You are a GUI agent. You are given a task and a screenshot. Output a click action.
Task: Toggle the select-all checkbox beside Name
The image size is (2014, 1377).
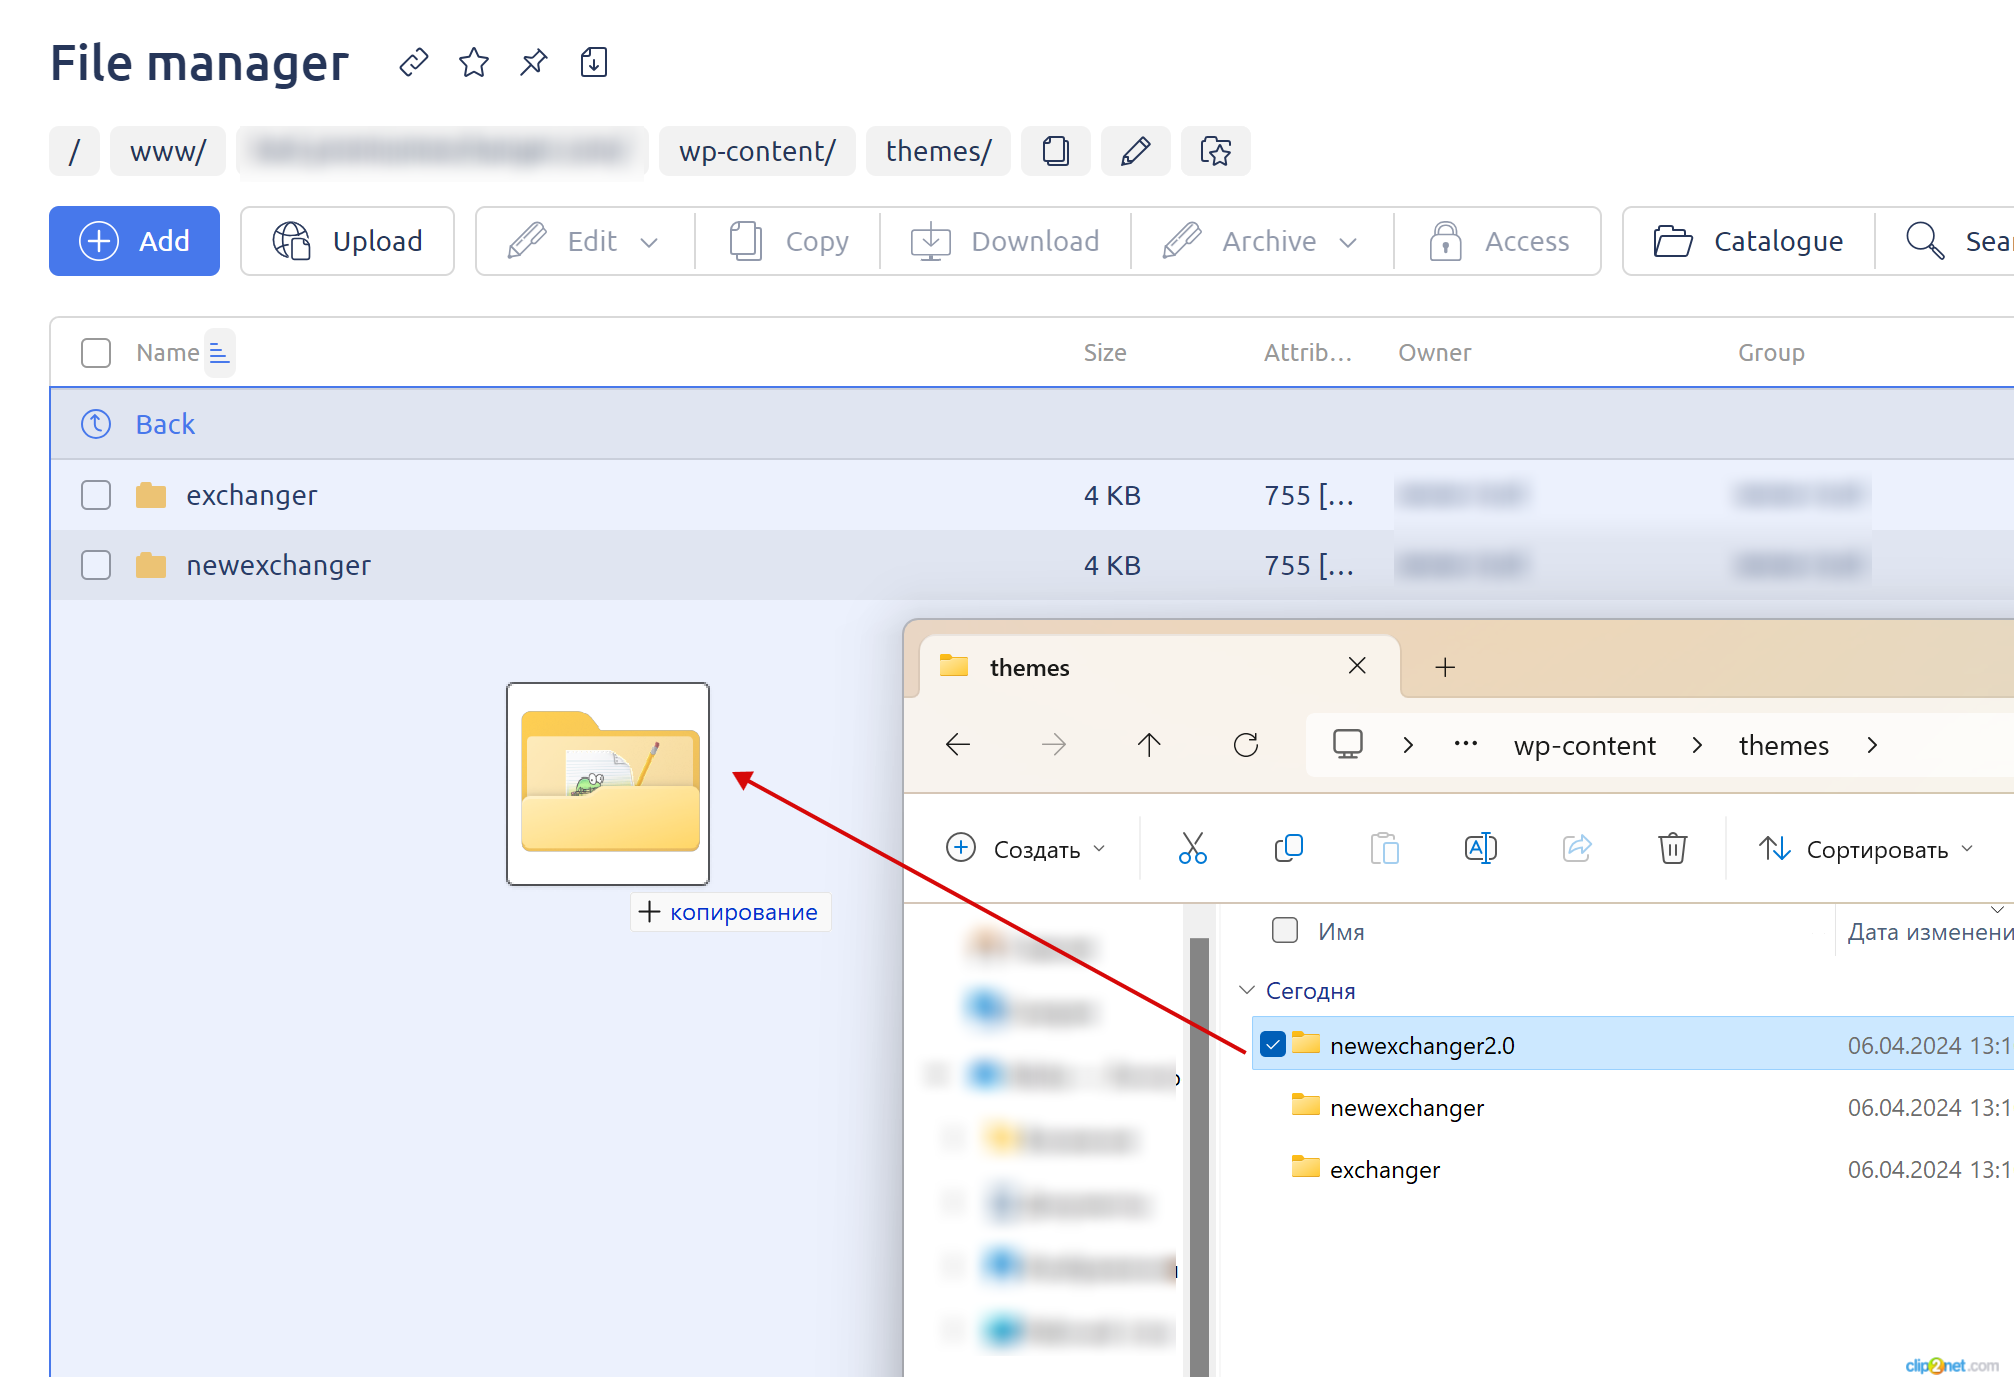coord(96,353)
